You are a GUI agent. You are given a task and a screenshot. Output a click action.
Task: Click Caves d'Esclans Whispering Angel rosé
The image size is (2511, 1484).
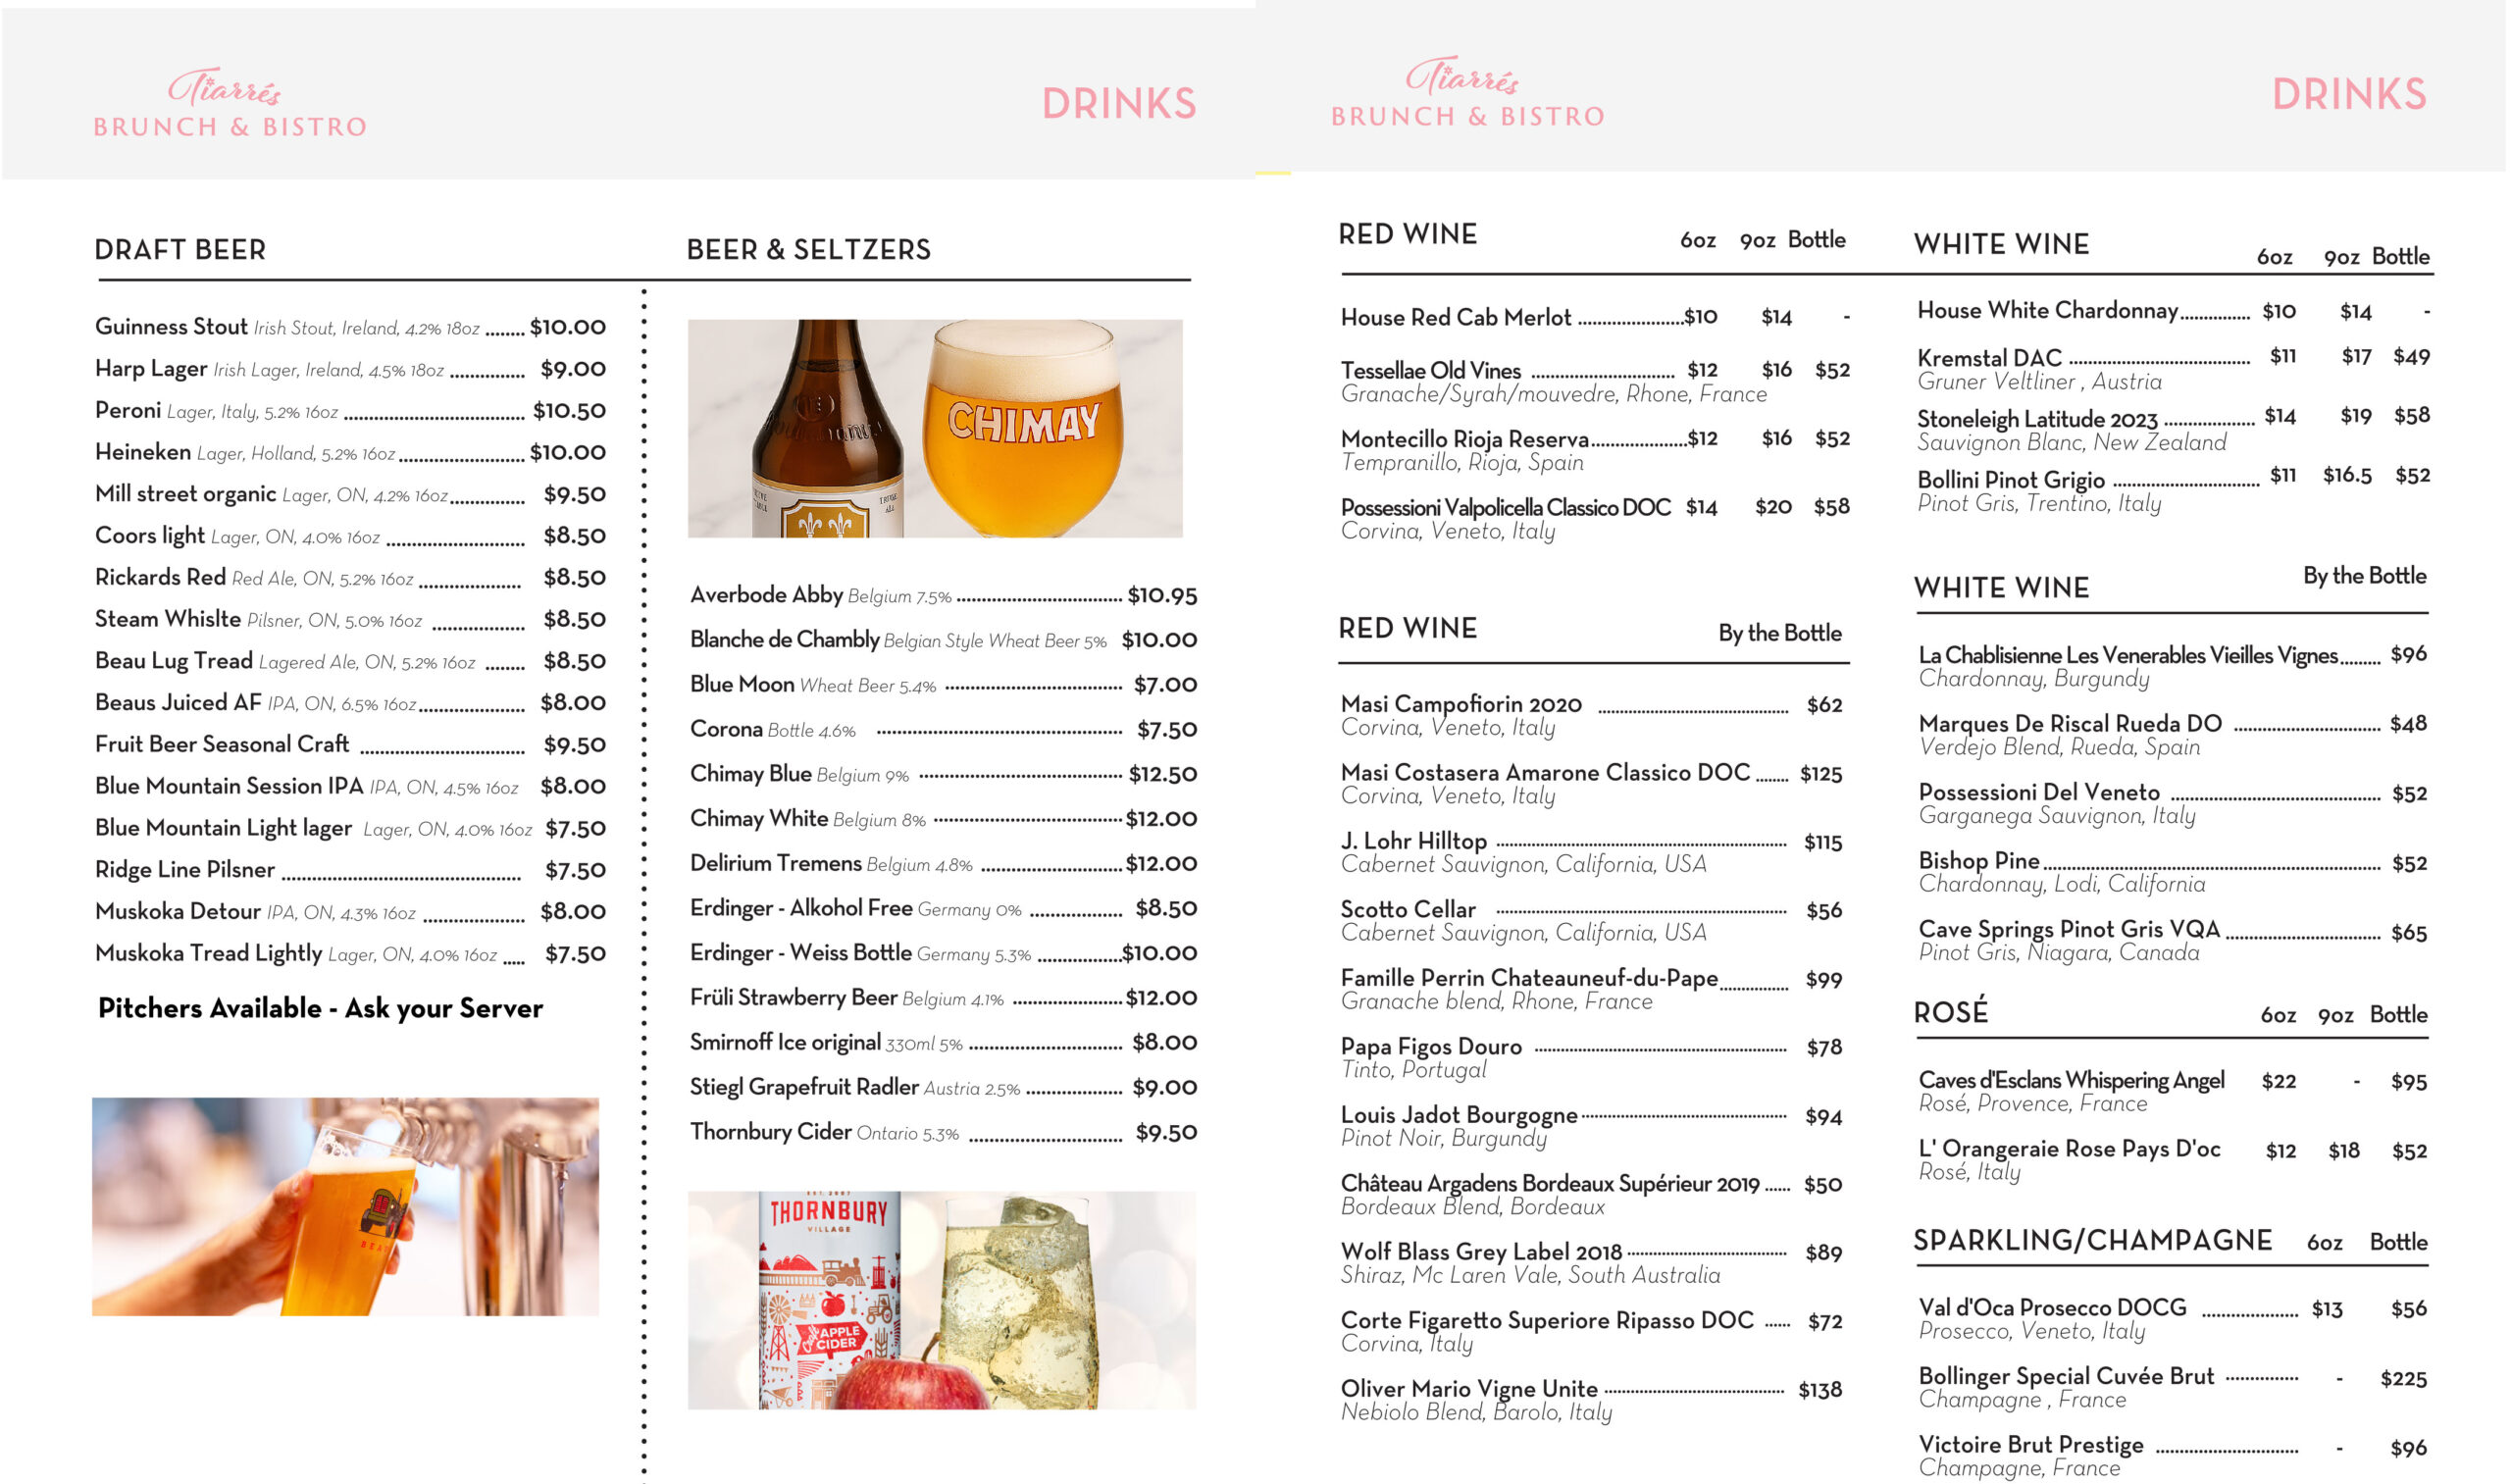point(2173,1092)
